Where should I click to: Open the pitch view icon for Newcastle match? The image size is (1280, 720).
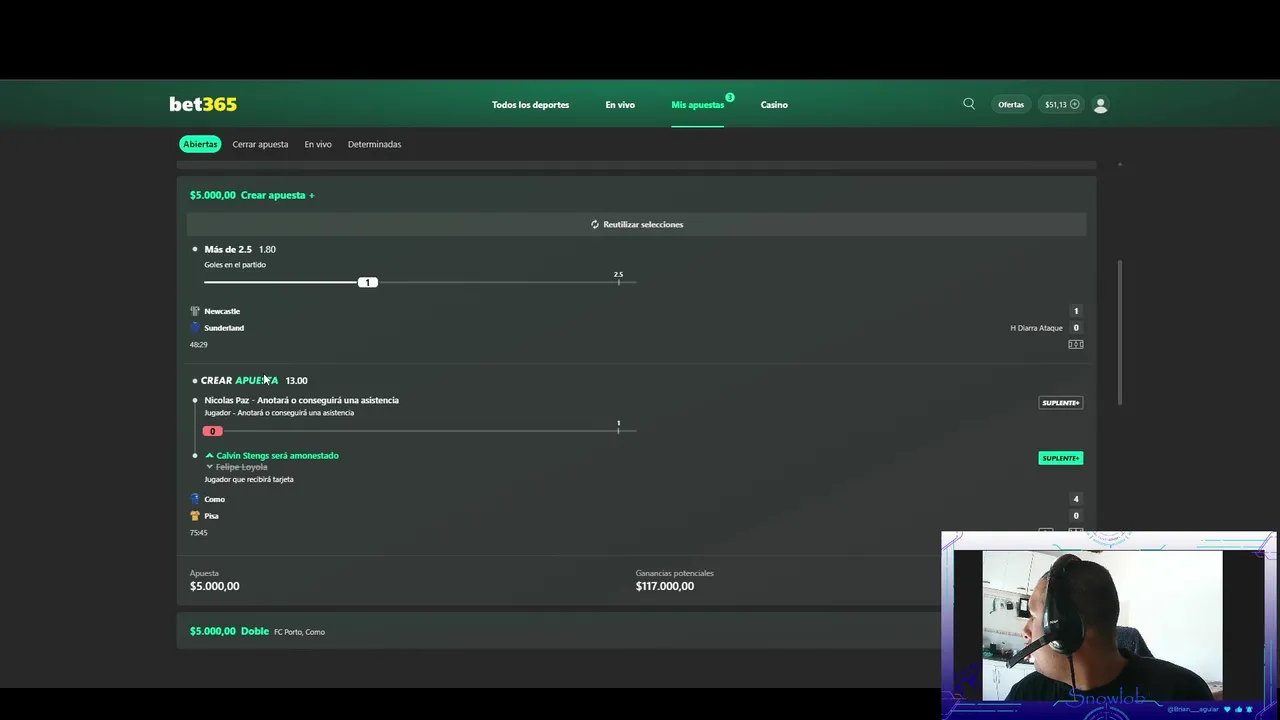(1076, 344)
